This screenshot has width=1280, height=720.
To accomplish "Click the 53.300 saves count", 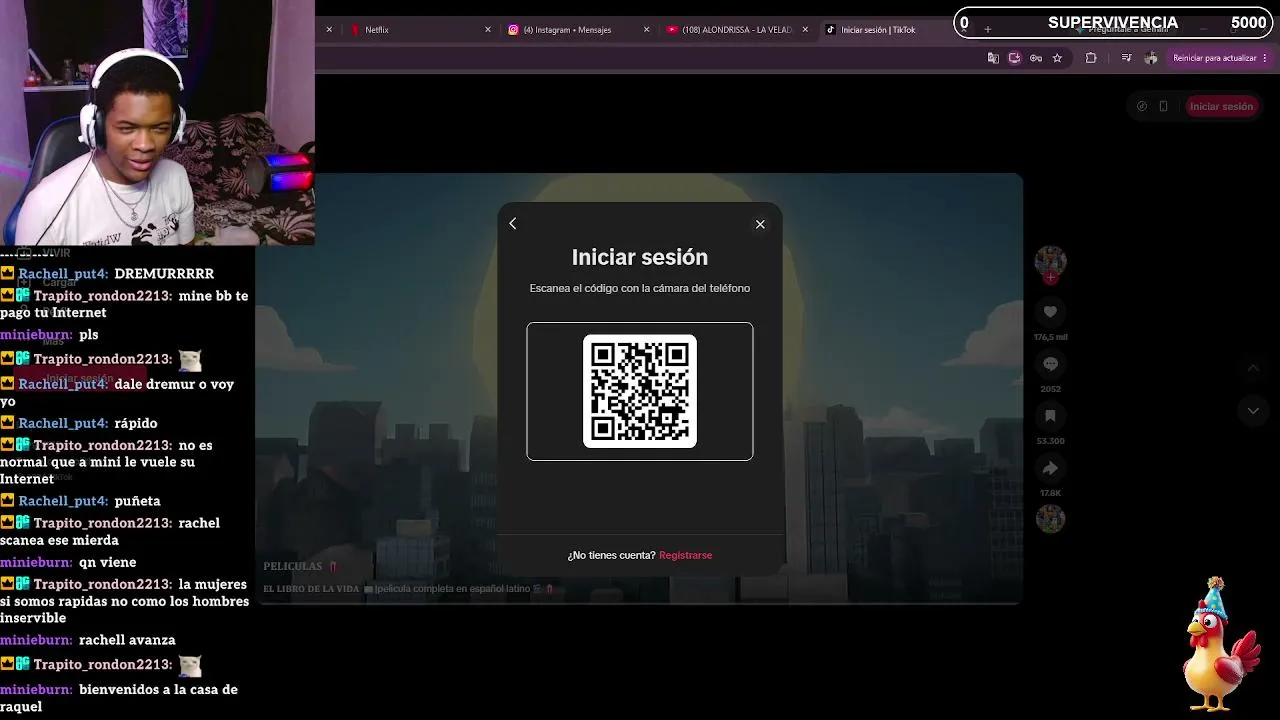I will tap(1050, 441).
